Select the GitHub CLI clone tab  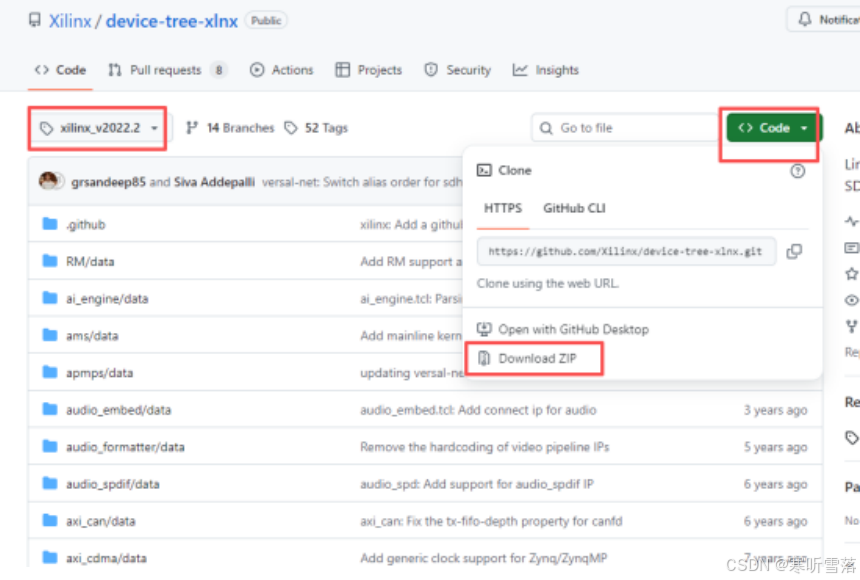pos(574,209)
